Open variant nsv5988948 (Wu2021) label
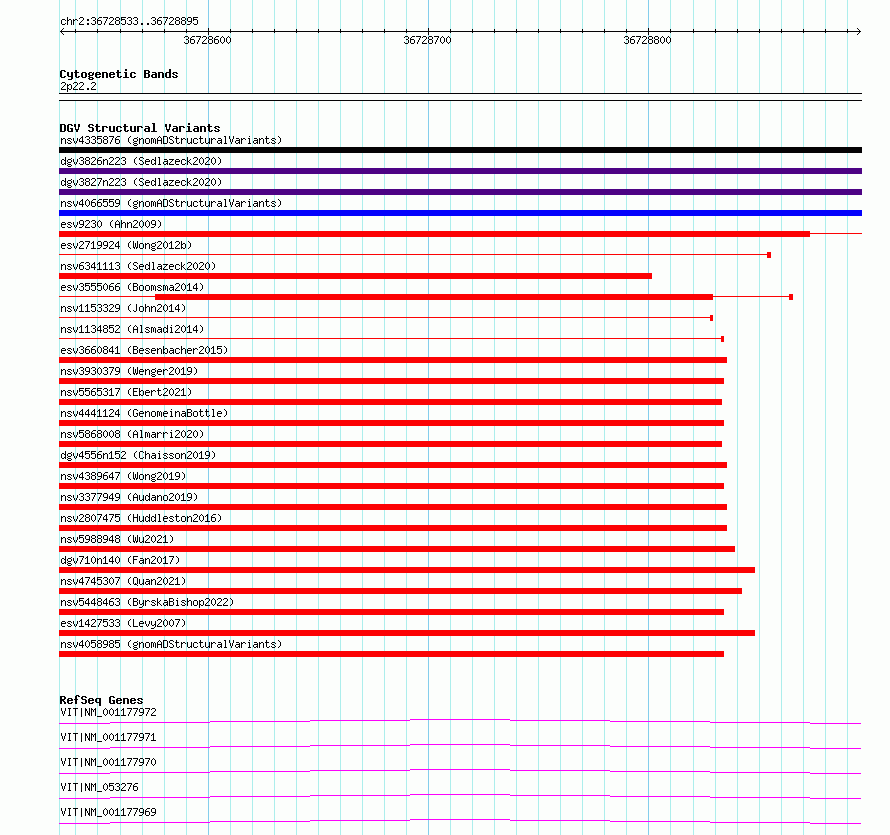The image size is (890, 835). 117,539
